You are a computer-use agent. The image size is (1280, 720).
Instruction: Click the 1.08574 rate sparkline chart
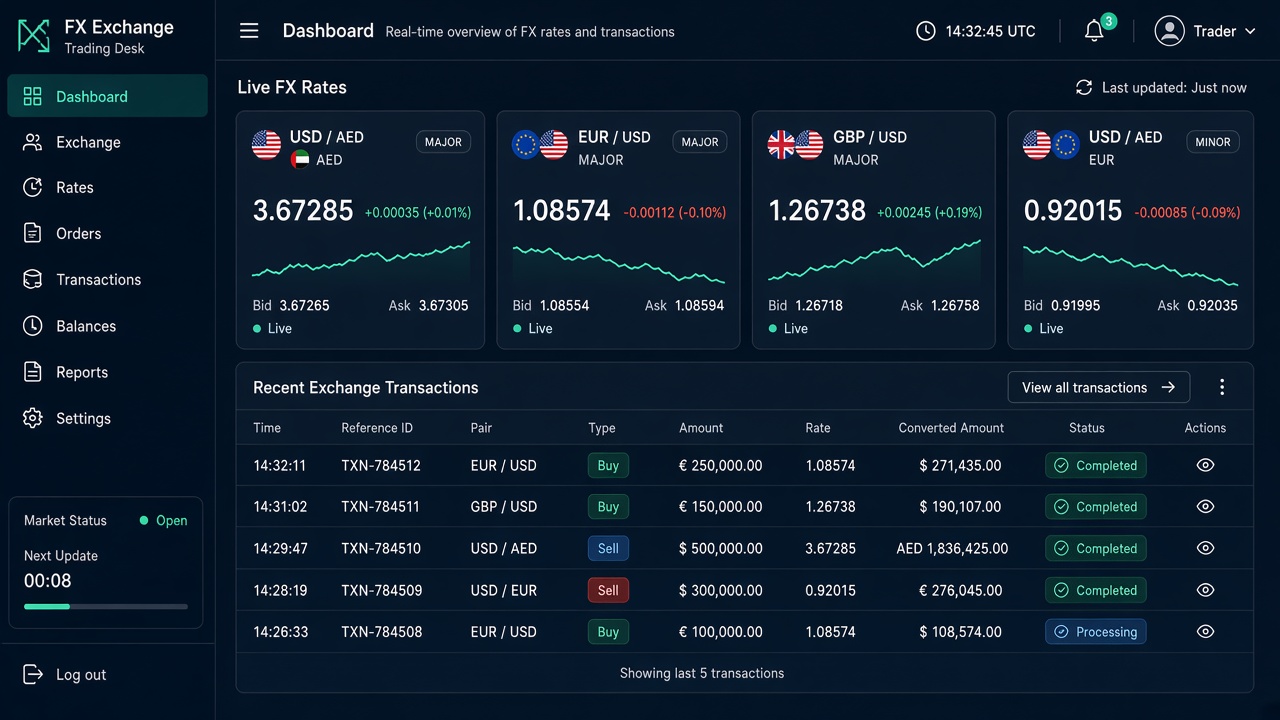(x=619, y=263)
